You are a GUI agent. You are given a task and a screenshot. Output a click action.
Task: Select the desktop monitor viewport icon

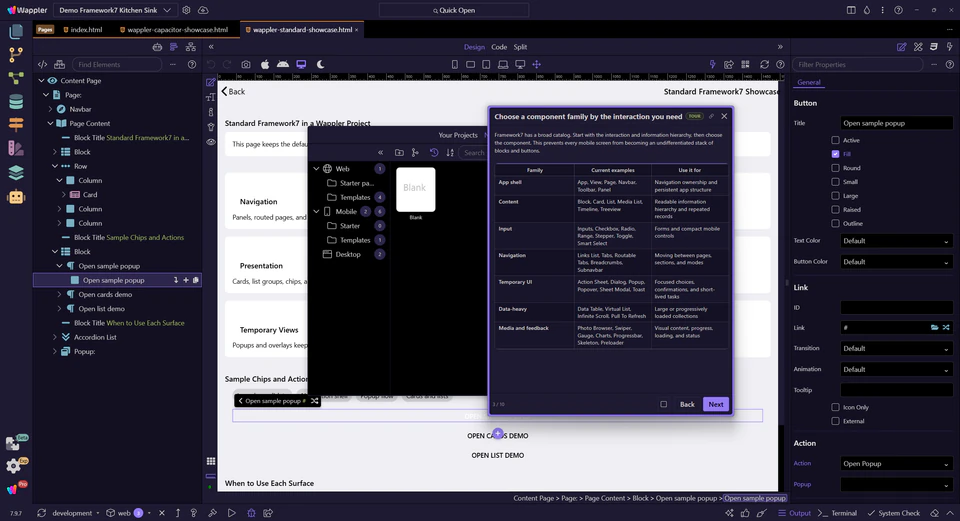pos(520,64)
